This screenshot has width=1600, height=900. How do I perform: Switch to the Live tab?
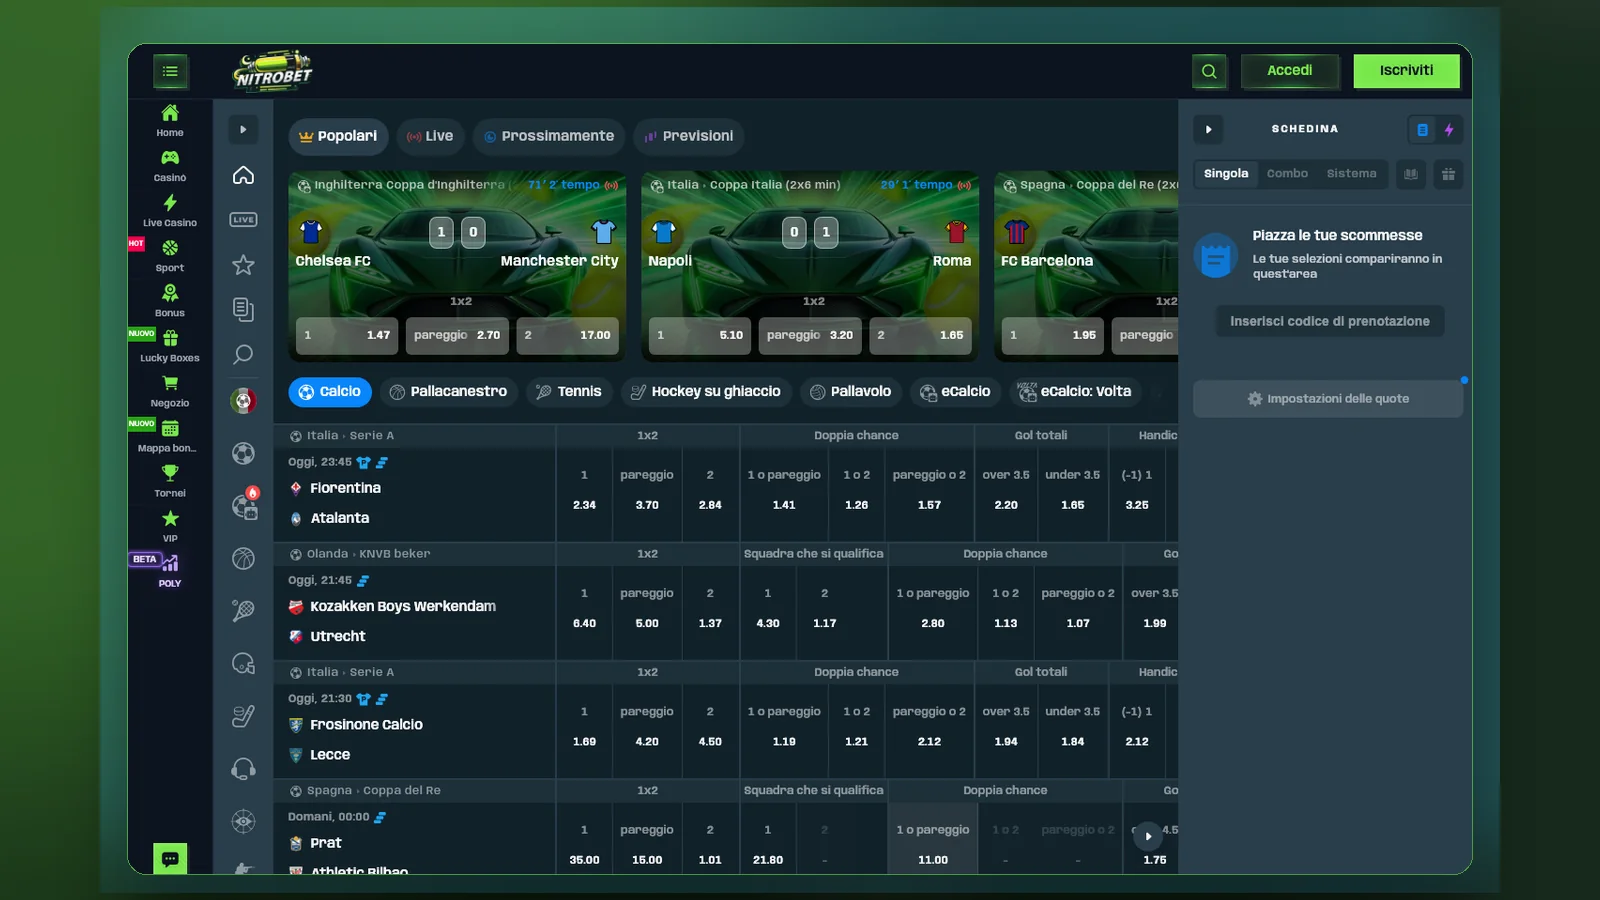pyautogui.click(x=430, y=136)
